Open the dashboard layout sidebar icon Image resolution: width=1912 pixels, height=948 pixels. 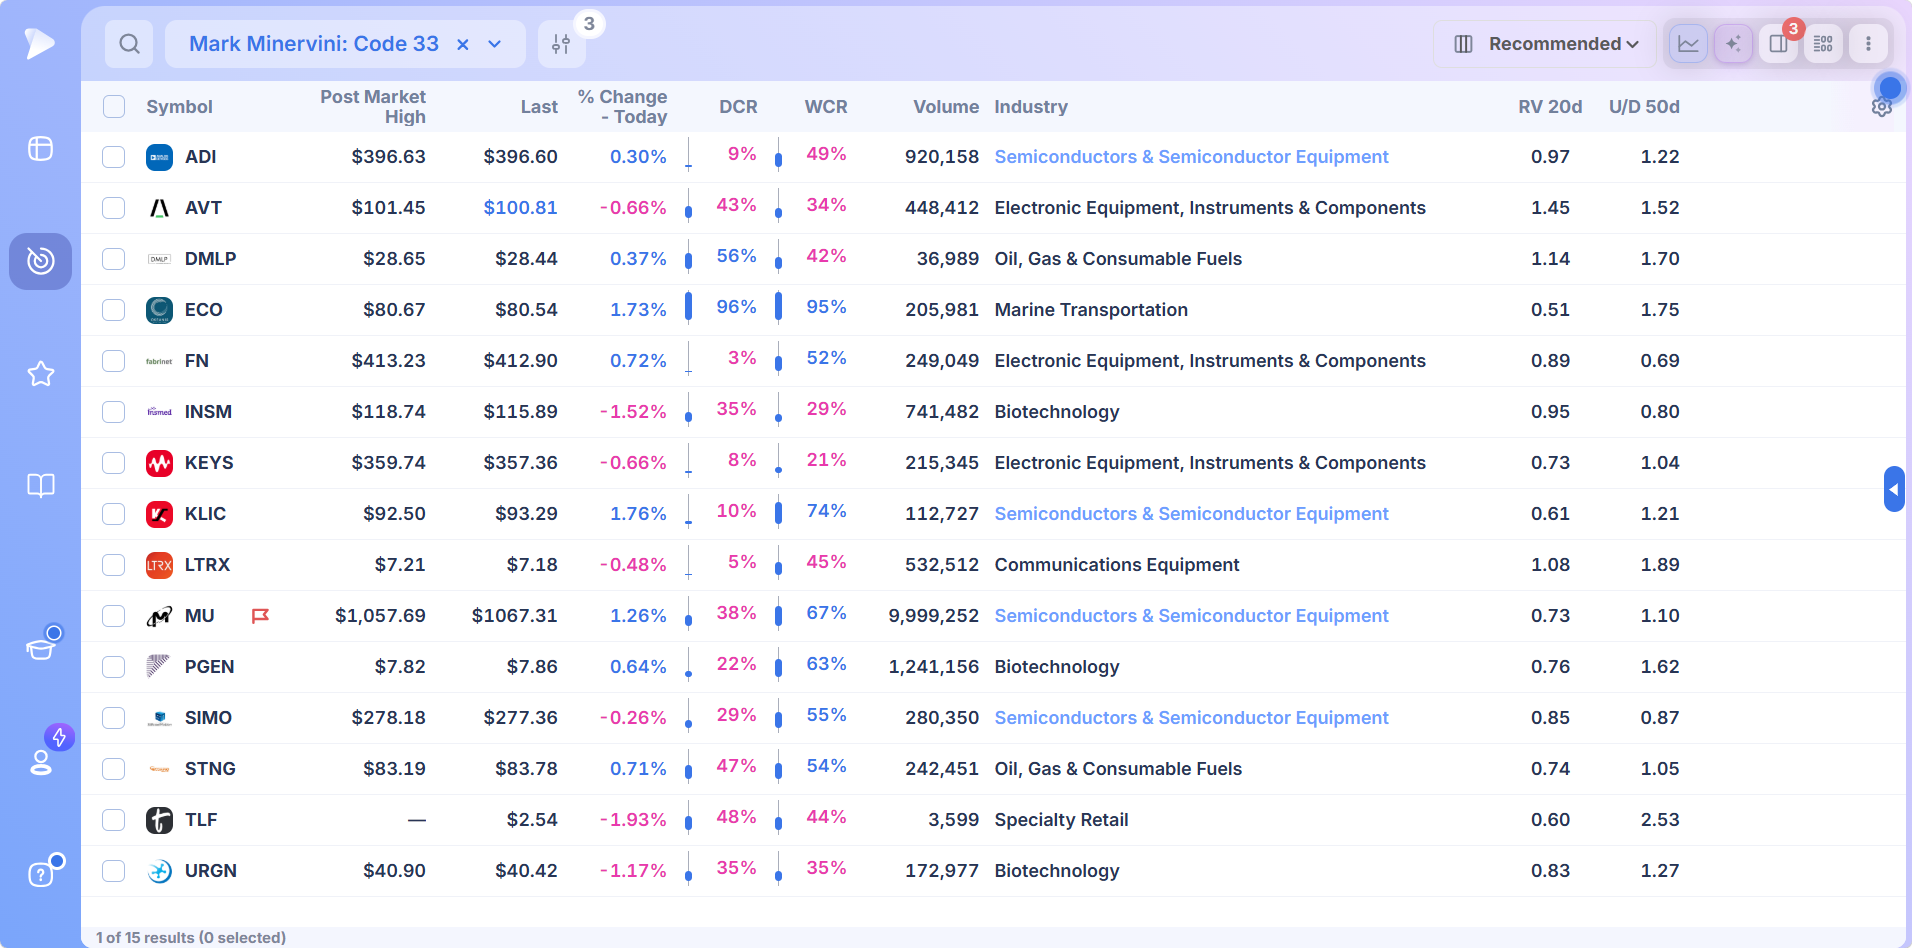point(40,149)
